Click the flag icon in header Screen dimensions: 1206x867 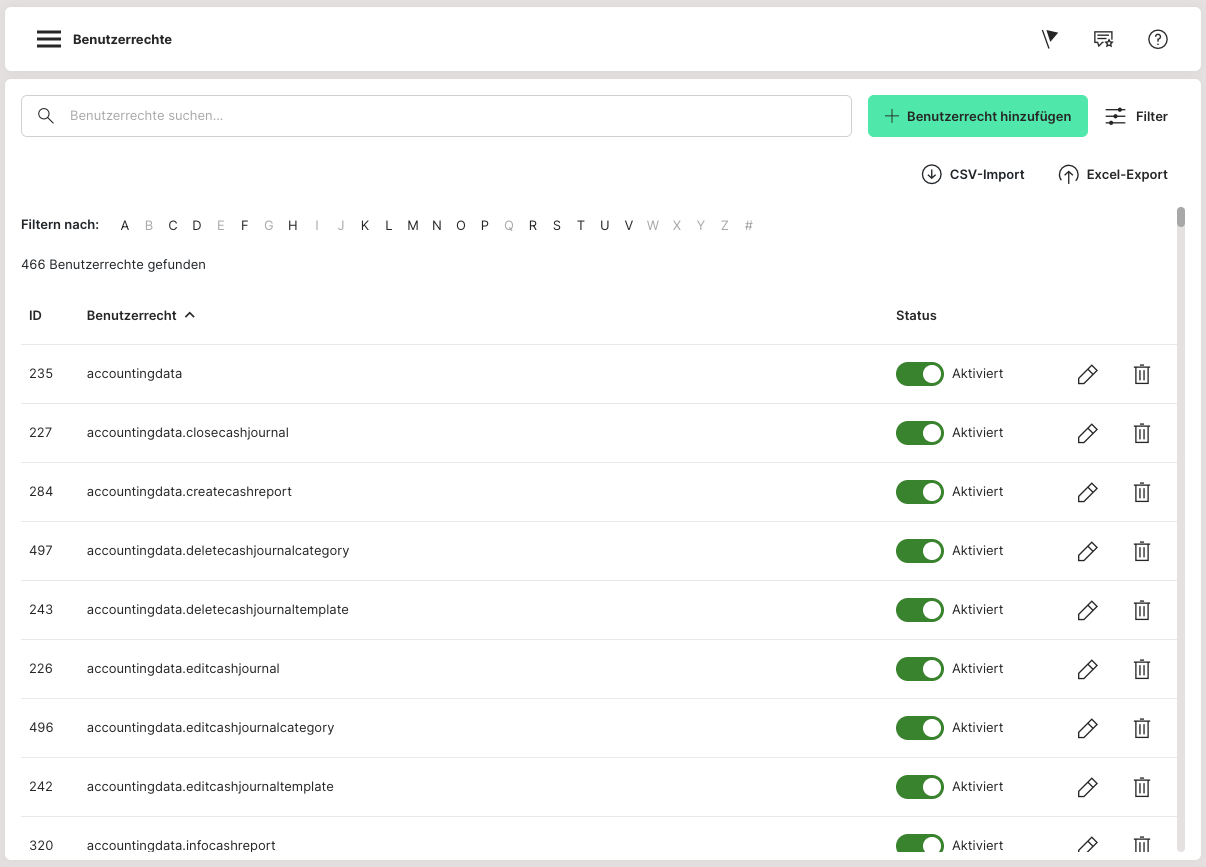(1049, 39)
